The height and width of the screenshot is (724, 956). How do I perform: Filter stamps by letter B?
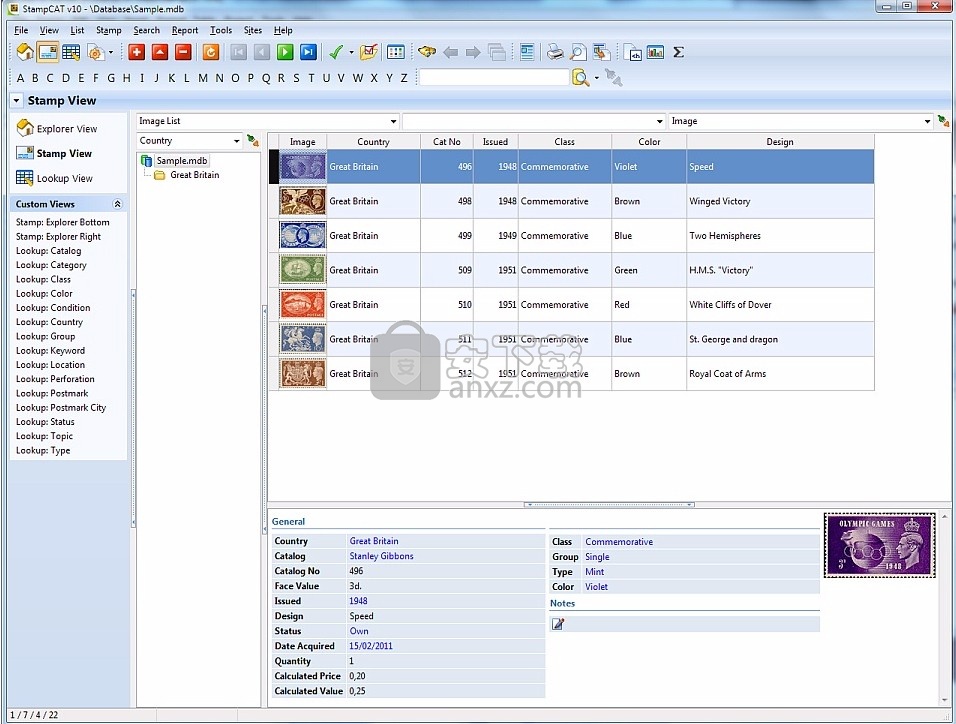(35, 78)
